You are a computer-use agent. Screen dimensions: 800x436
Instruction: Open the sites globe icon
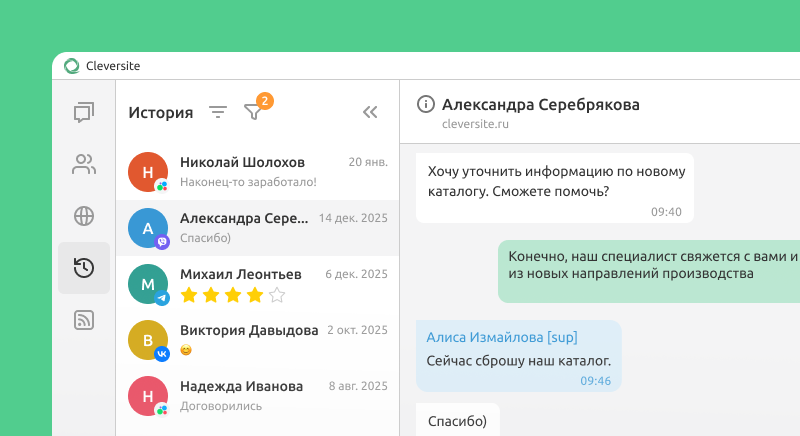click(x=84, y=216)
